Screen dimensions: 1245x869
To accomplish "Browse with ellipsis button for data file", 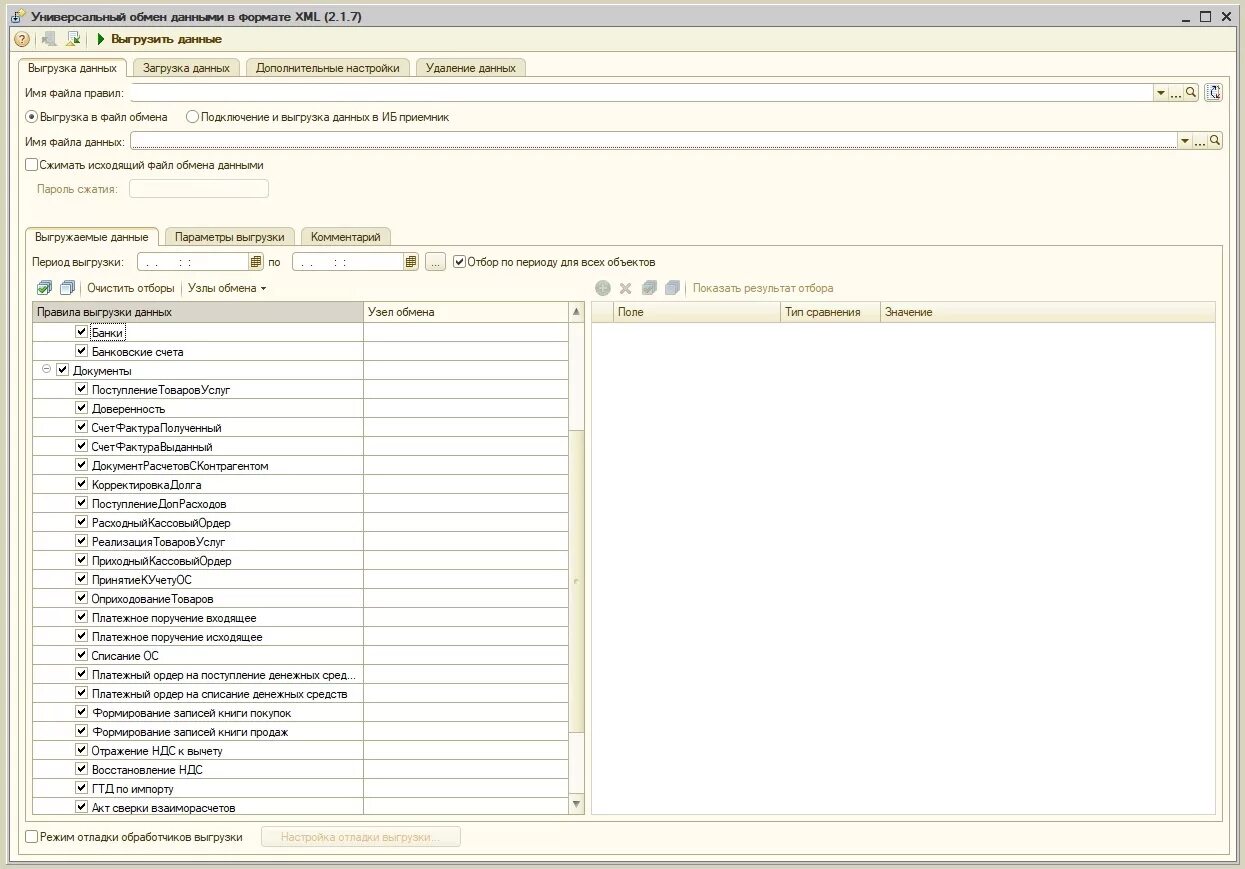I will tap(1200, 141).
